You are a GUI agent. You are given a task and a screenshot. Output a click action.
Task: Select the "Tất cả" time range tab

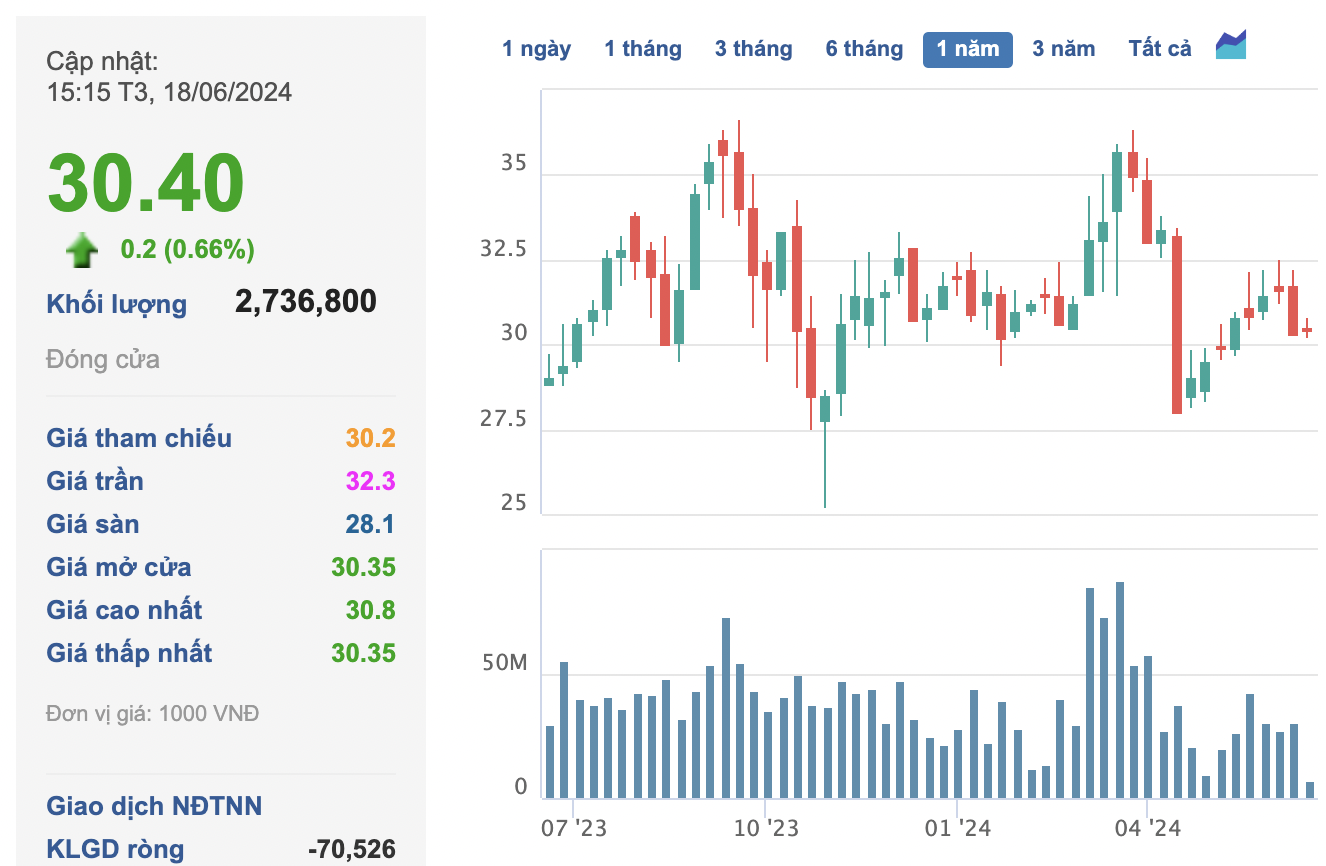pos(1160,49)
